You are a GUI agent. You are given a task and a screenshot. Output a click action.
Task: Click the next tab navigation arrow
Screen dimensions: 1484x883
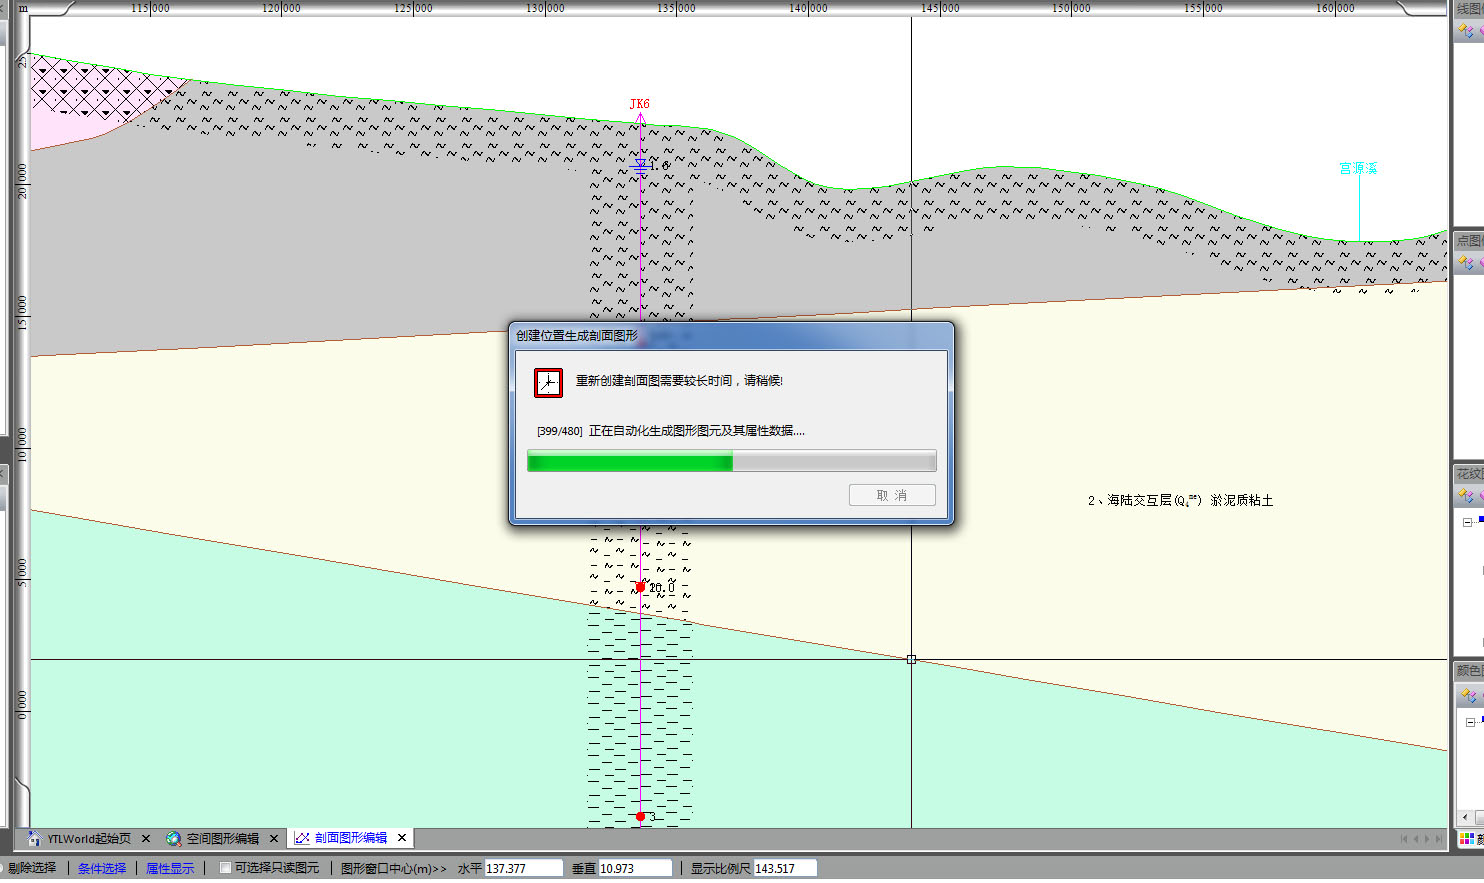pos(1428,839)
